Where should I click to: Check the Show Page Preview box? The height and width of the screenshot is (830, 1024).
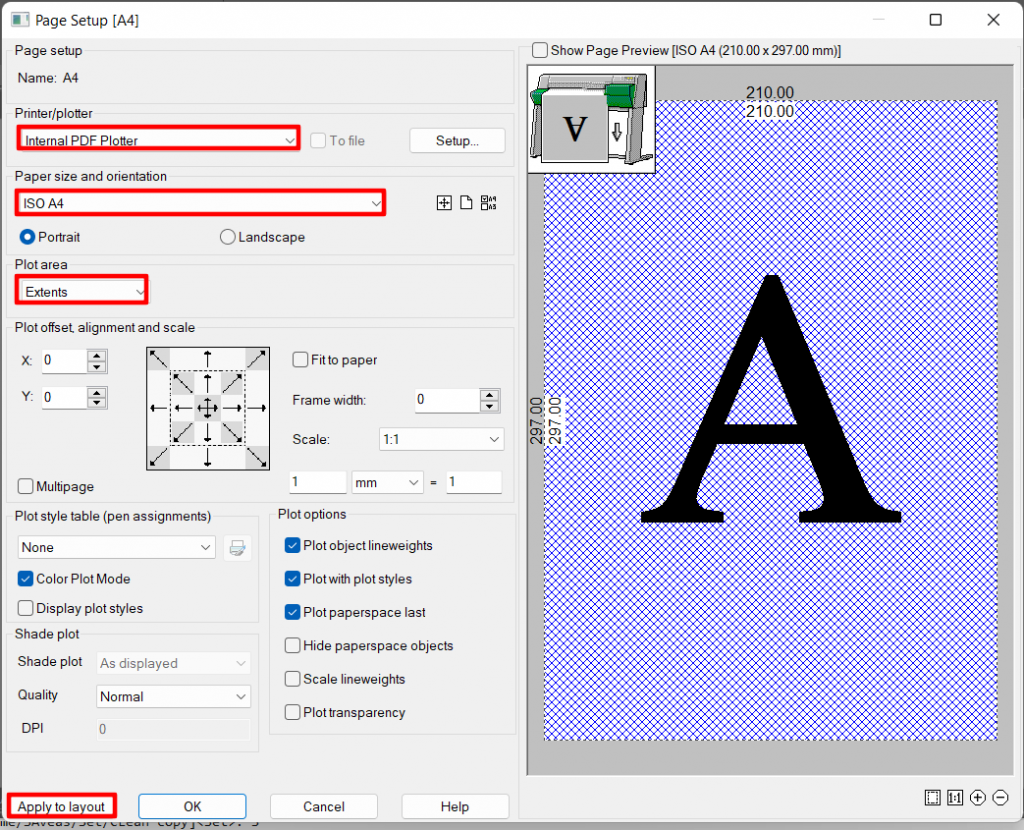[x=540, y=50]
